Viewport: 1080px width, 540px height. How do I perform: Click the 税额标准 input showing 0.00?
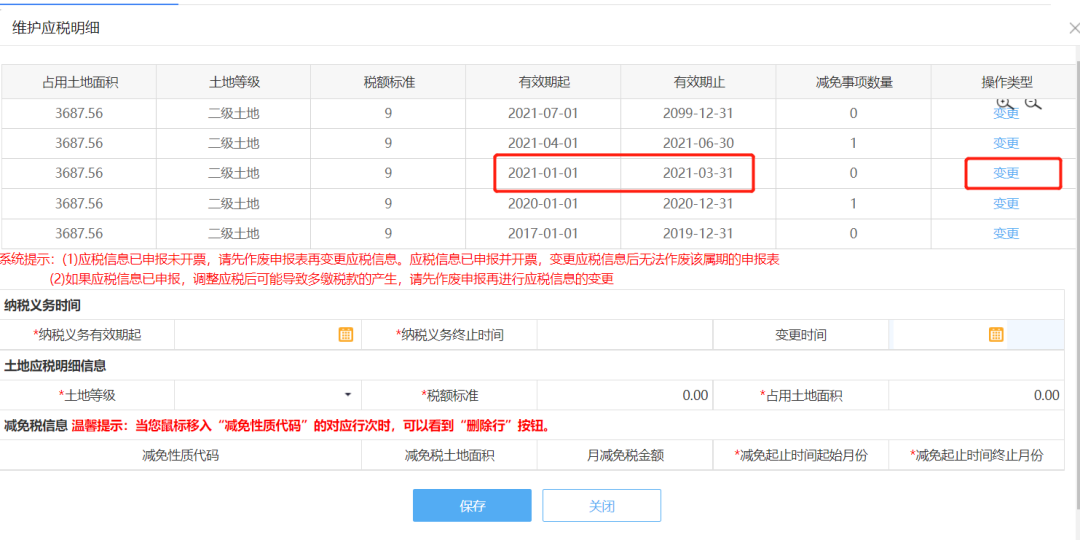(625, 395)
